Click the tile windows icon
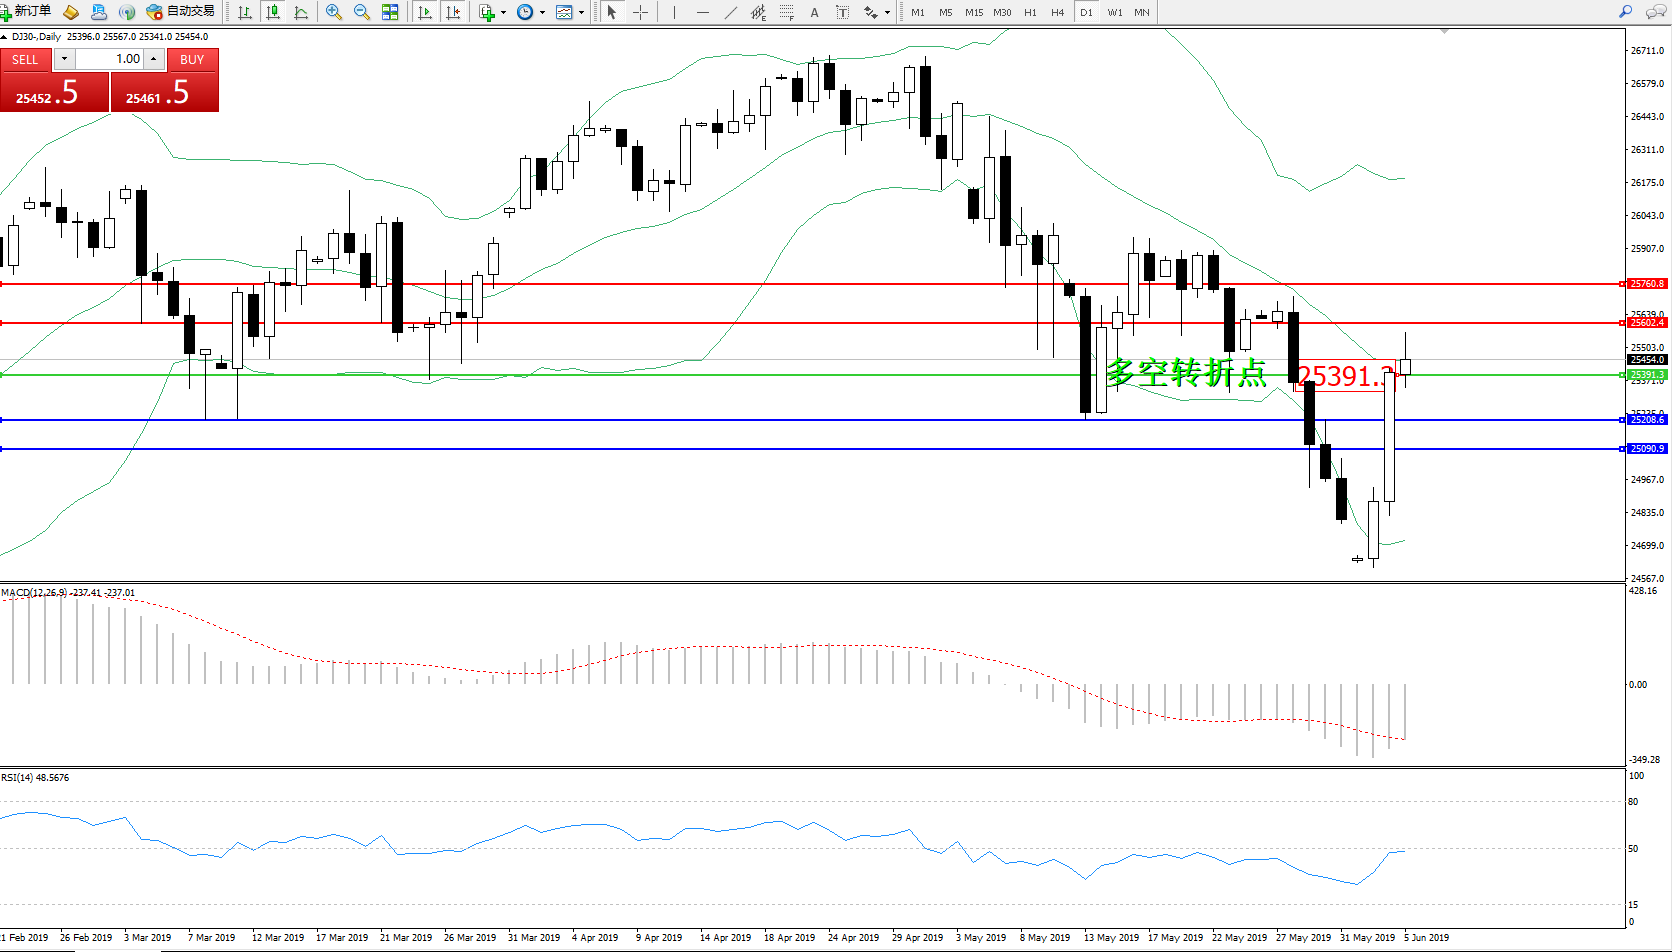This screenshot has height=952, width=1672. coord(390,12)
